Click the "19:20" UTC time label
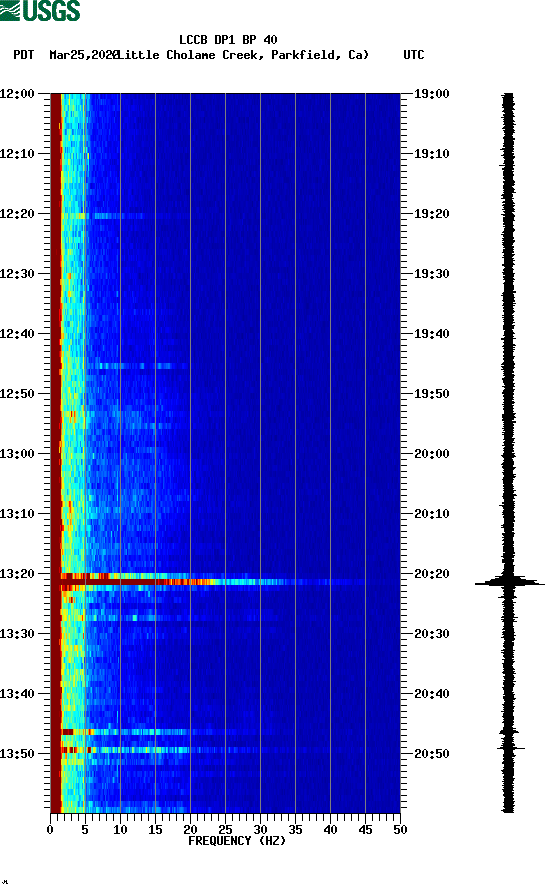The height and width of the screenshot is (893, 552). pos(431,214)
